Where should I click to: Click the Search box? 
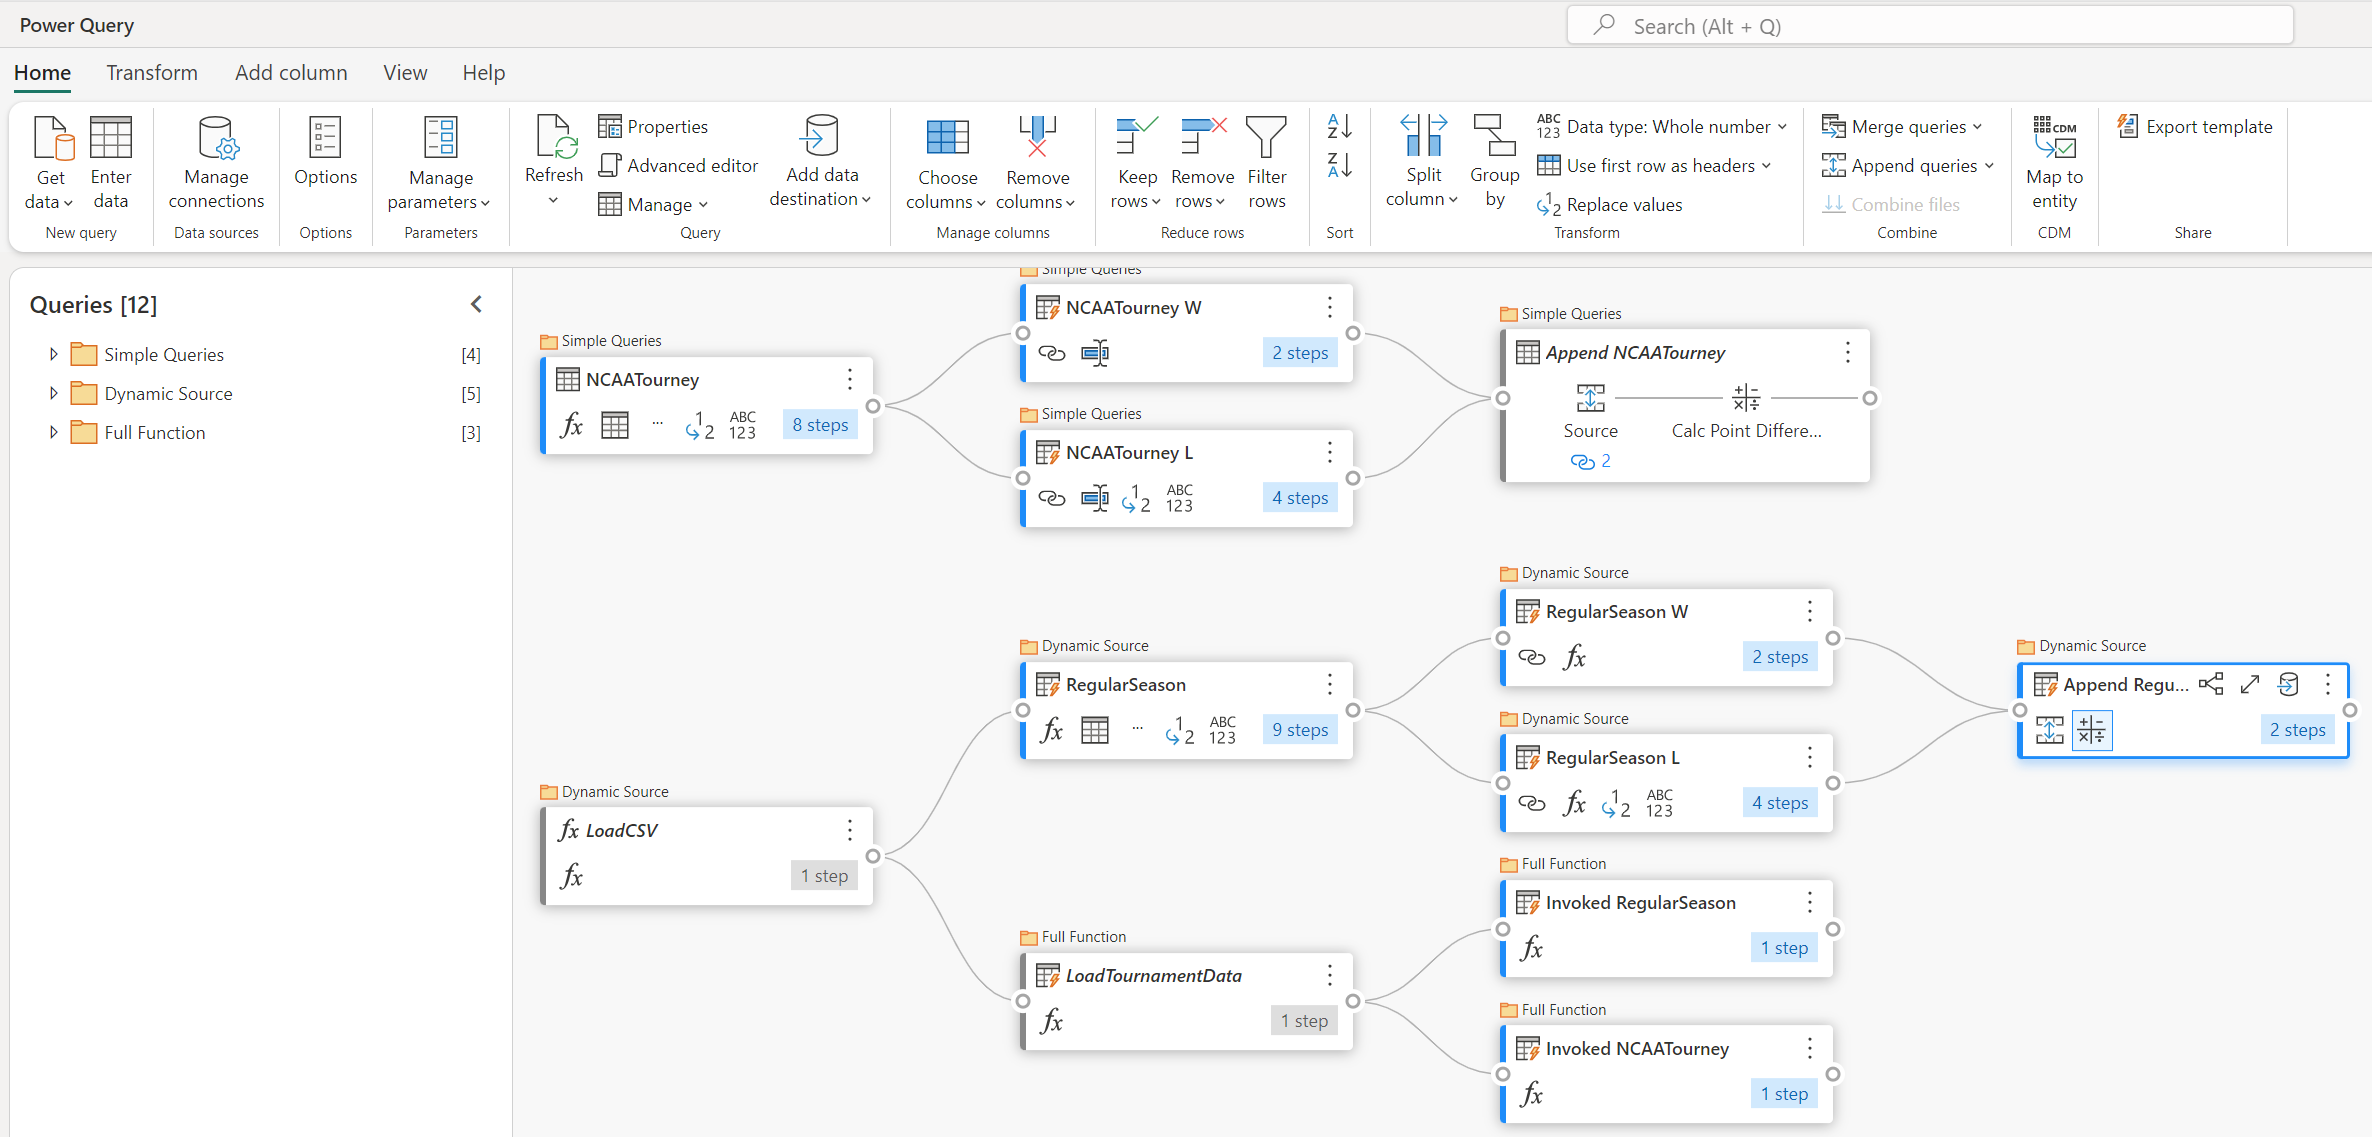pos(1929,26)
